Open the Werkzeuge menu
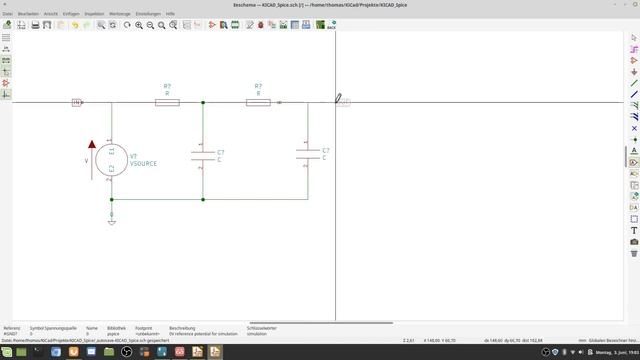640x360 pixels. click(x=120, y=14)
